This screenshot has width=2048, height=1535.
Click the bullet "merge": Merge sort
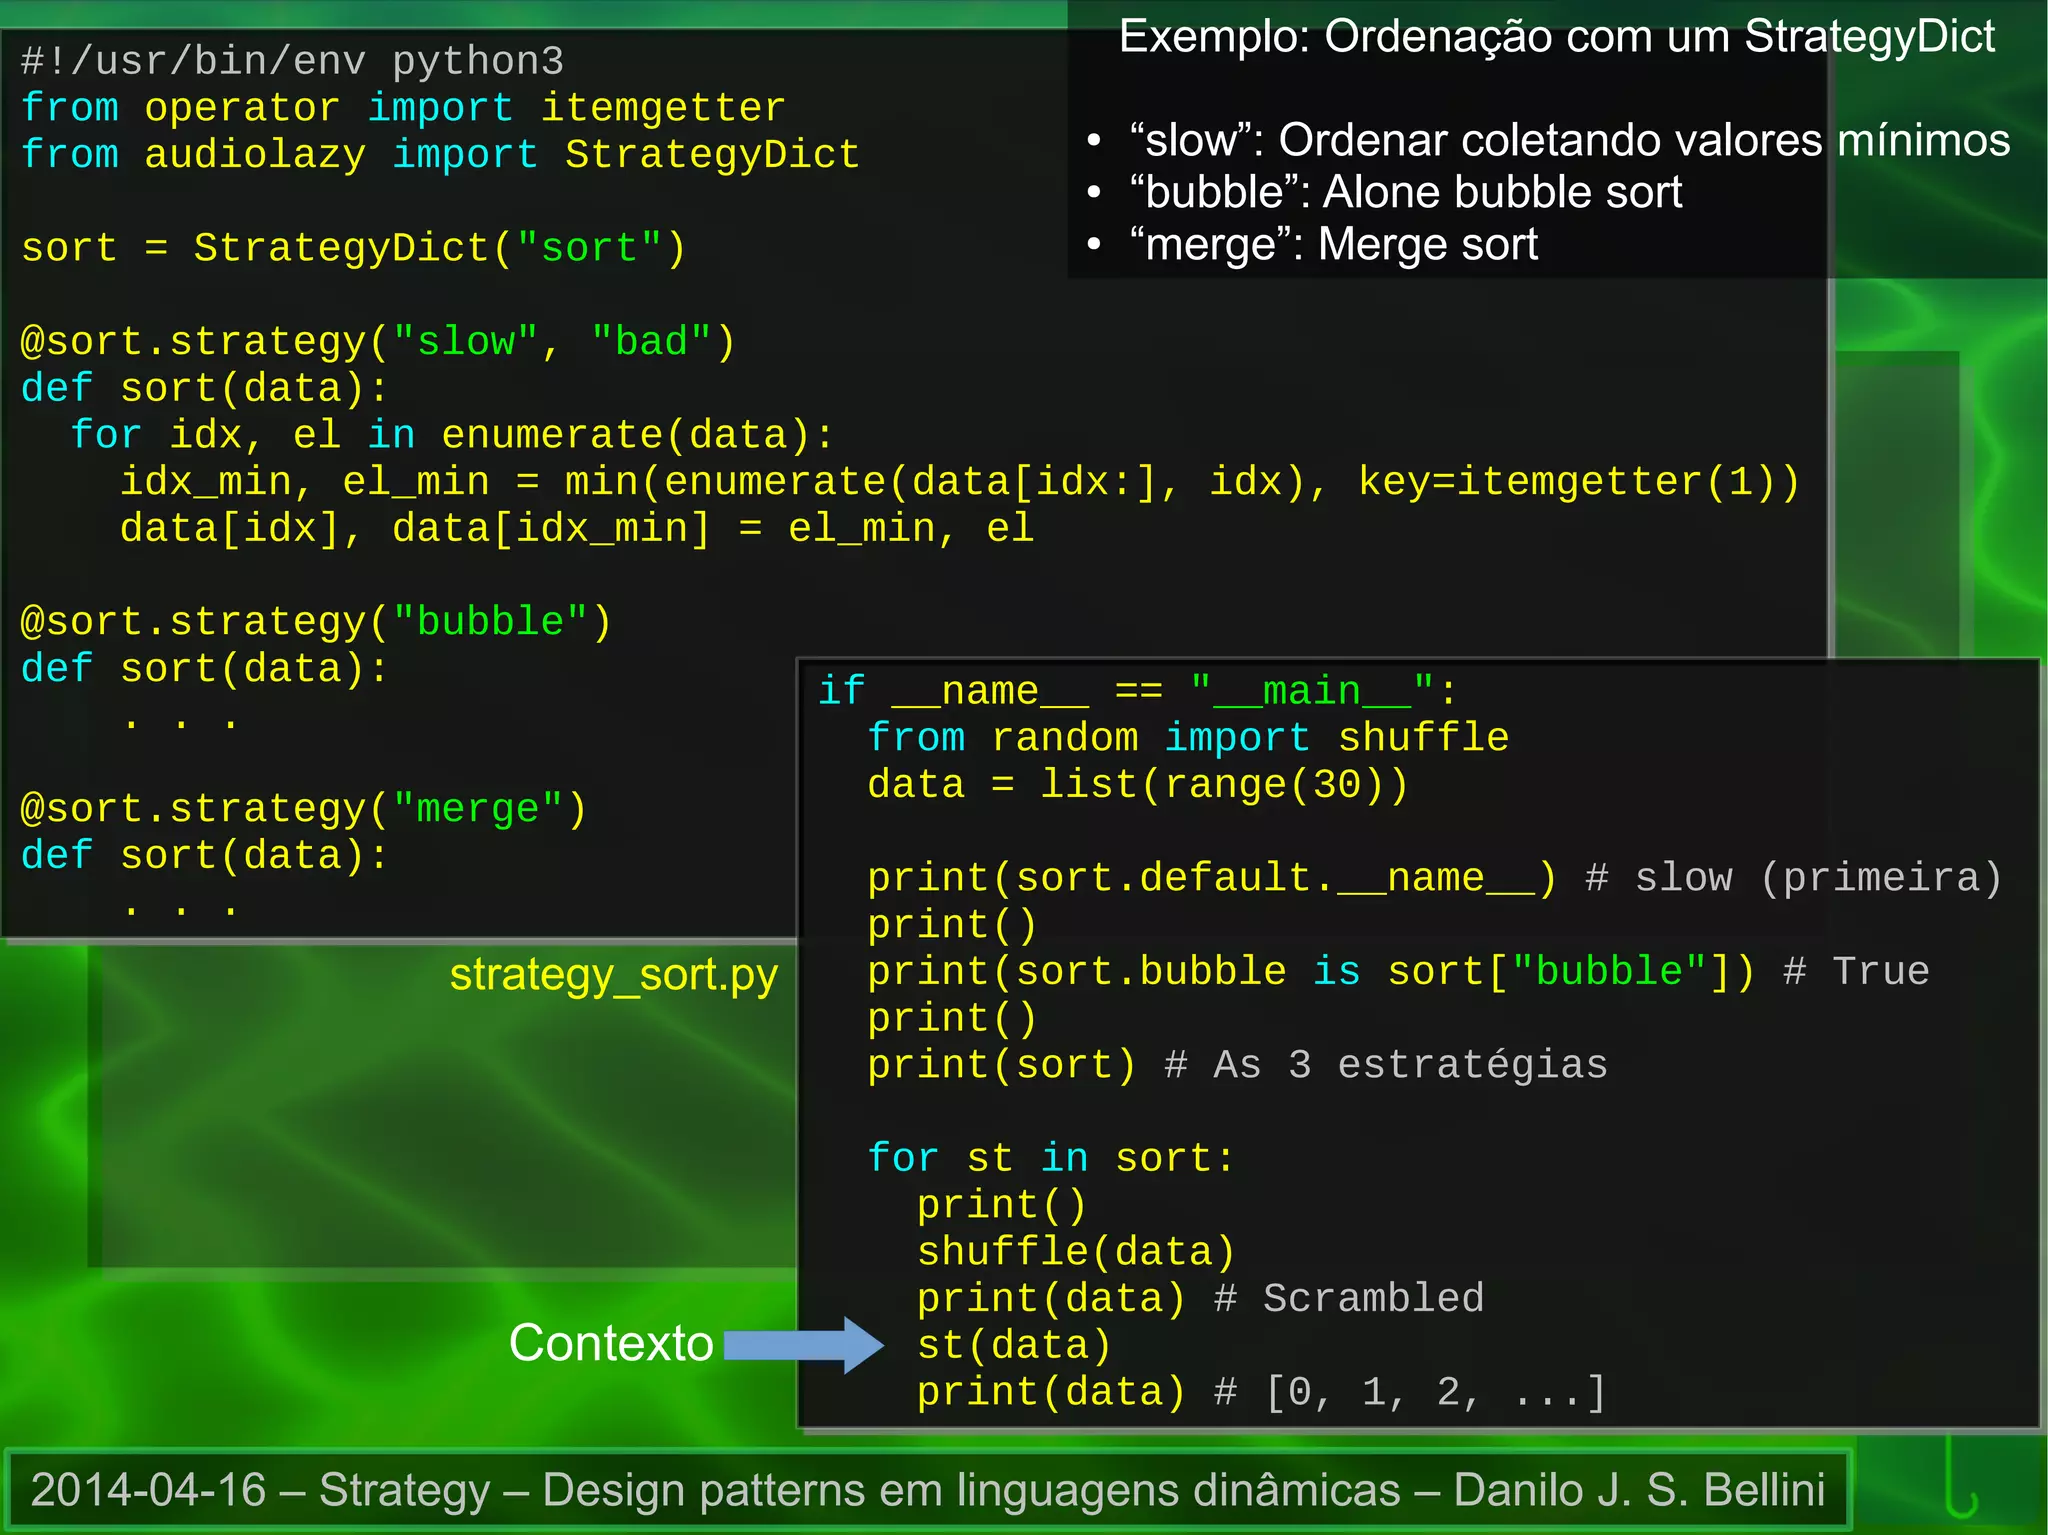[1333, 245]
